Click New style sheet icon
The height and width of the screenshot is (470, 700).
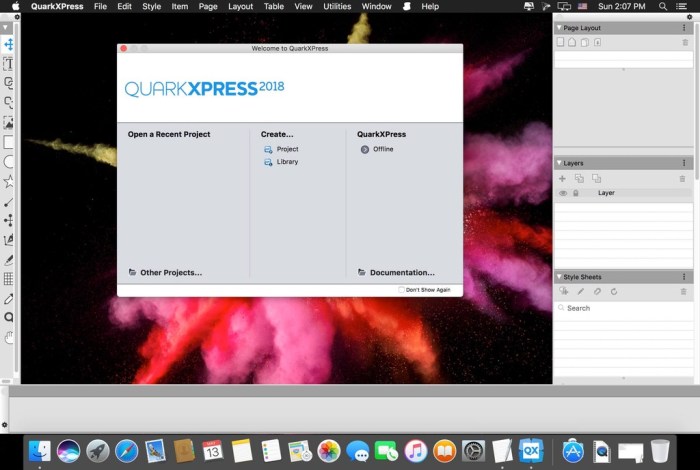coord(563,291)
